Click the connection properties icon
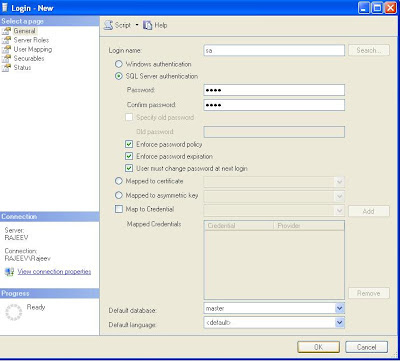400x361 pixels. (9, 272)
